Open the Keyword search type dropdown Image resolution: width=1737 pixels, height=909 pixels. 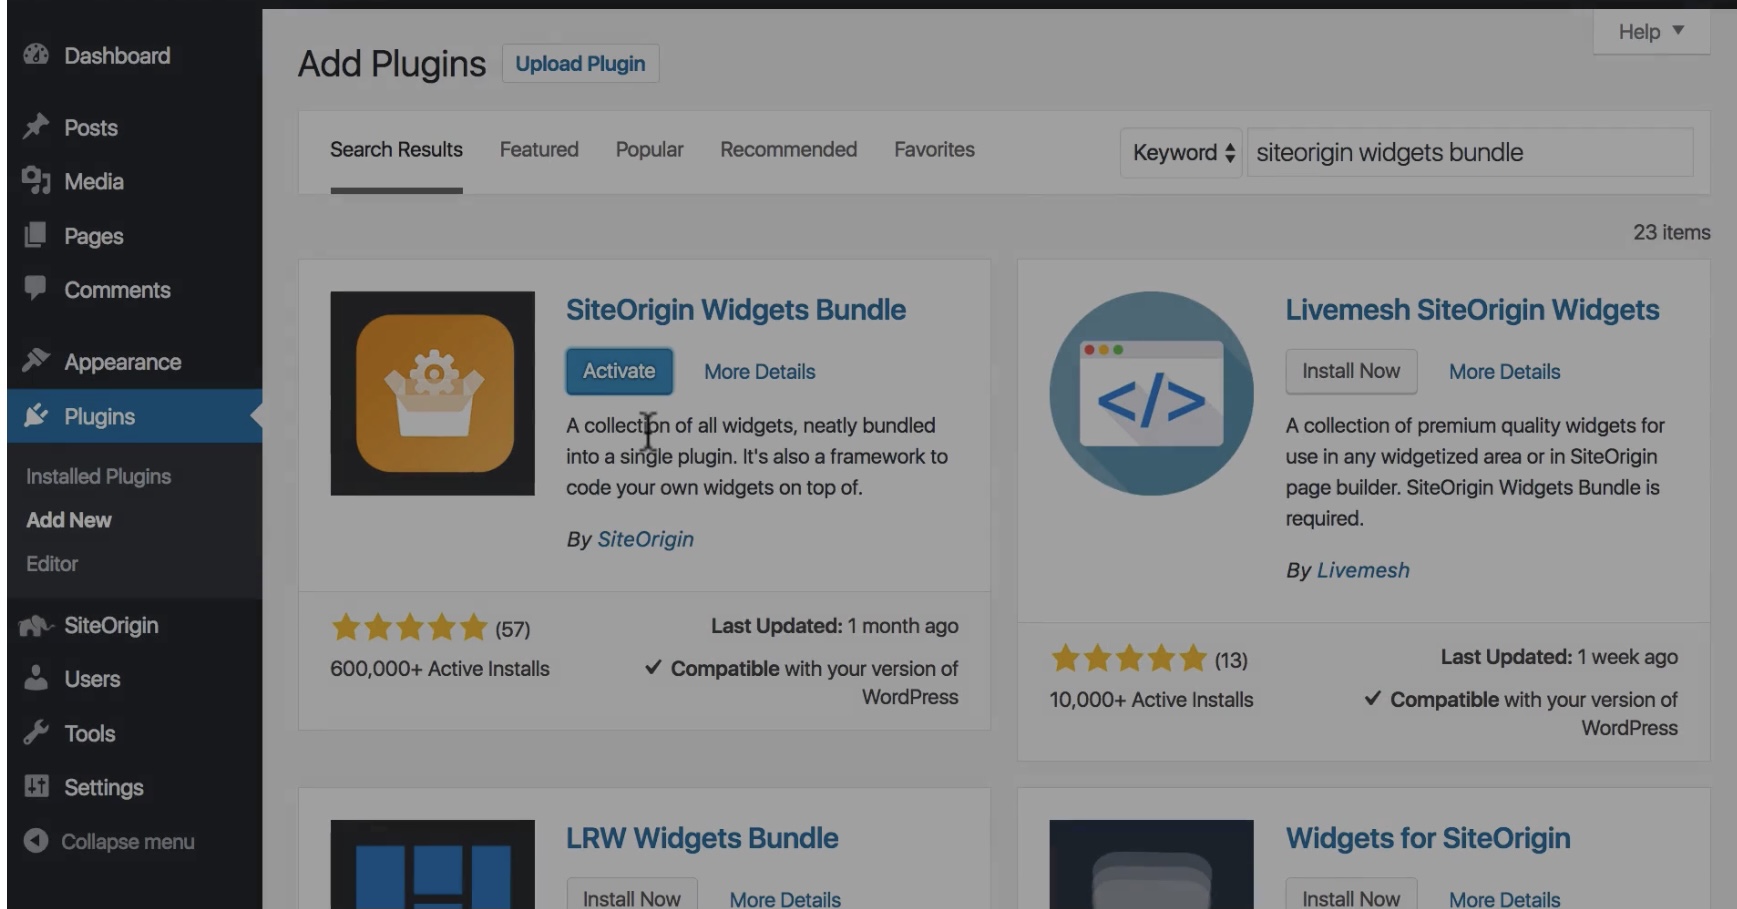pyautogui.click(x=1181, y=153)
